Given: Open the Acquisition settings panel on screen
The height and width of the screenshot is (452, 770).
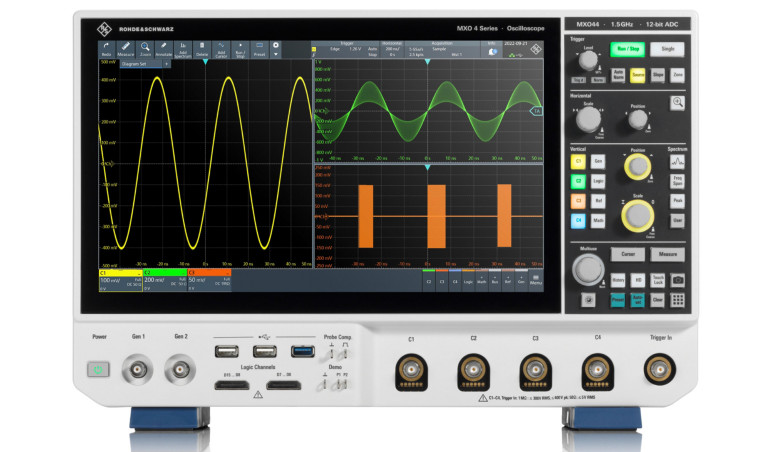Looking at the screenshot, I should pyautogui.click(x=442, y=50).
